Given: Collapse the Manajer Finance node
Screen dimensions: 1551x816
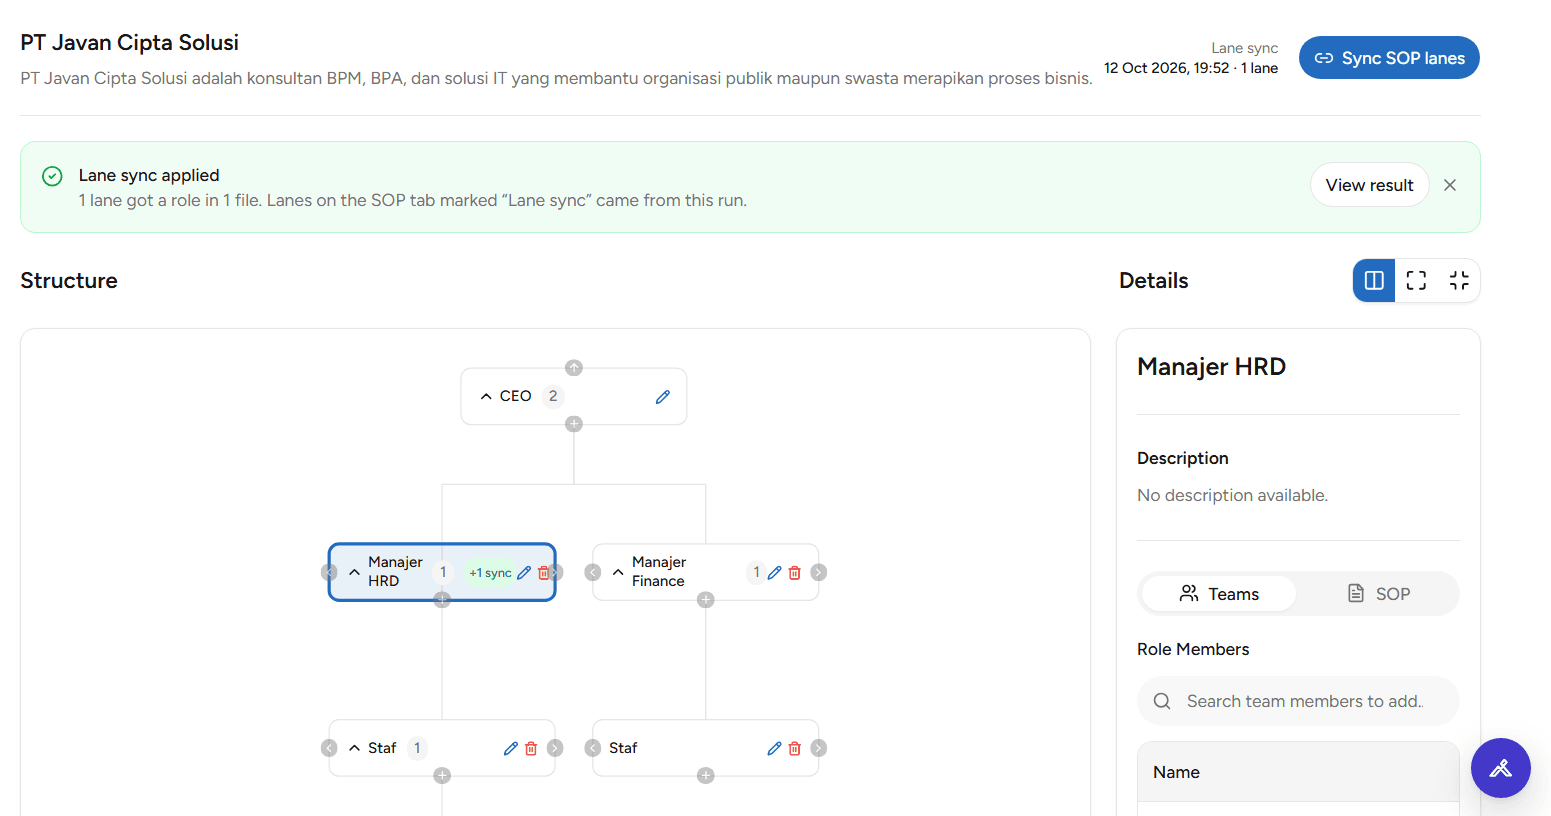Looking at the screenshot, I should click(618, 573).
